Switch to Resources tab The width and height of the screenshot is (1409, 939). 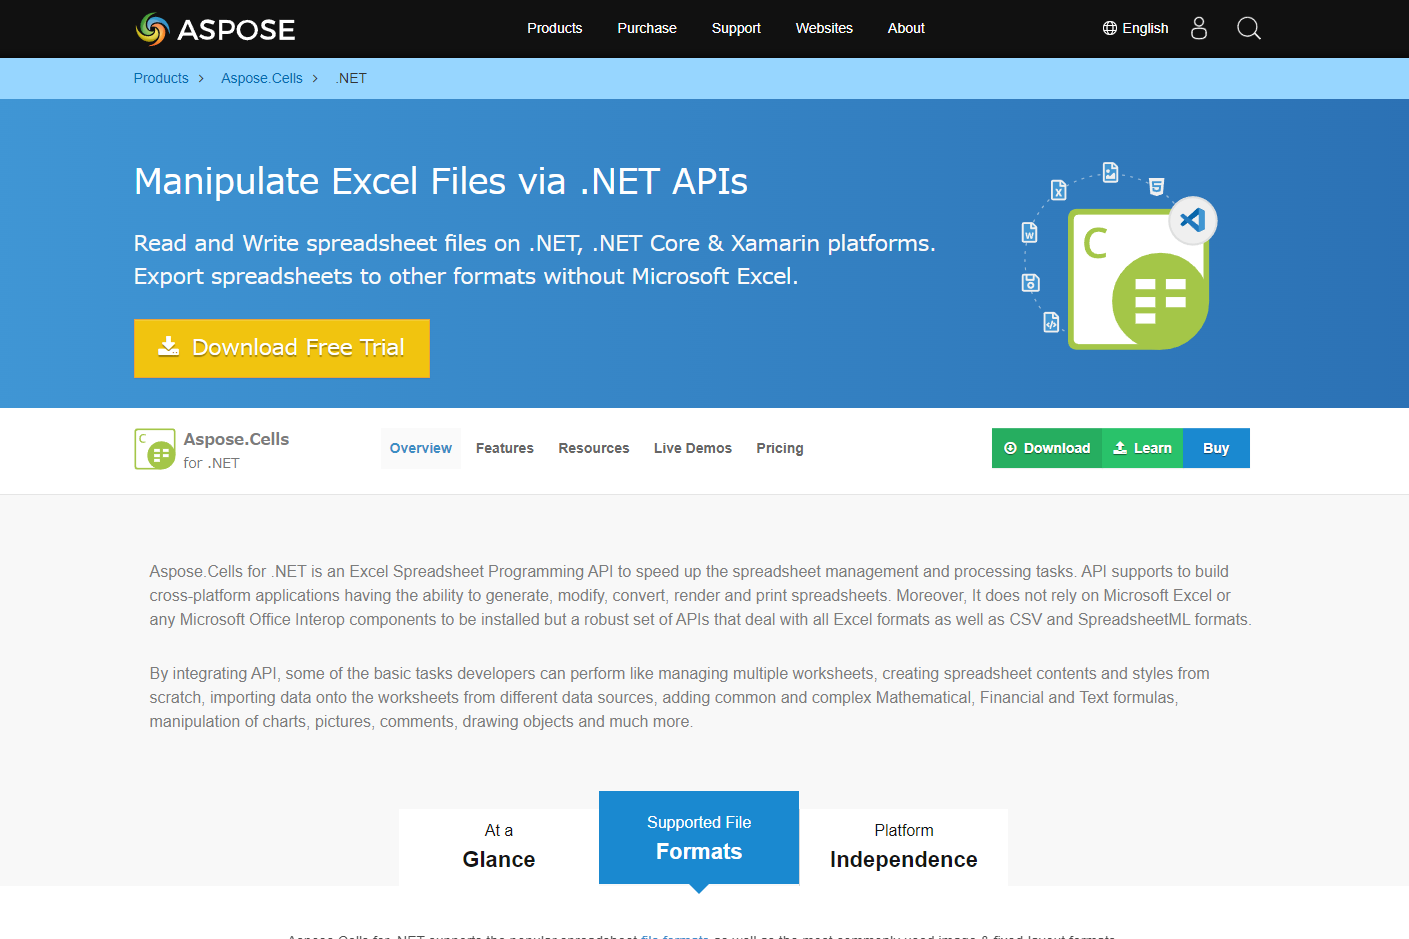[594, 448]
